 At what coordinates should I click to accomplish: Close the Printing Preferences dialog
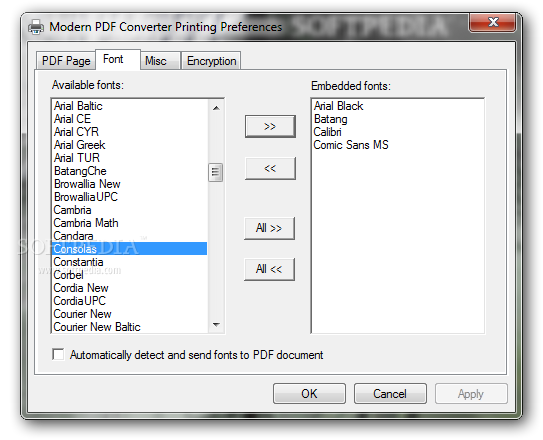point(492,23)
